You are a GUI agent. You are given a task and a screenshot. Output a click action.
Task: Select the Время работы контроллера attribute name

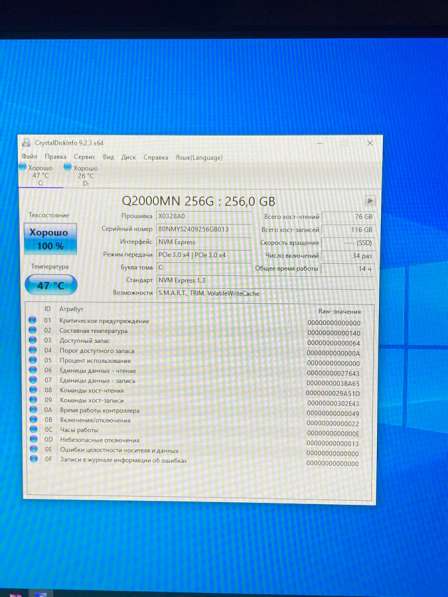[100, 410]
